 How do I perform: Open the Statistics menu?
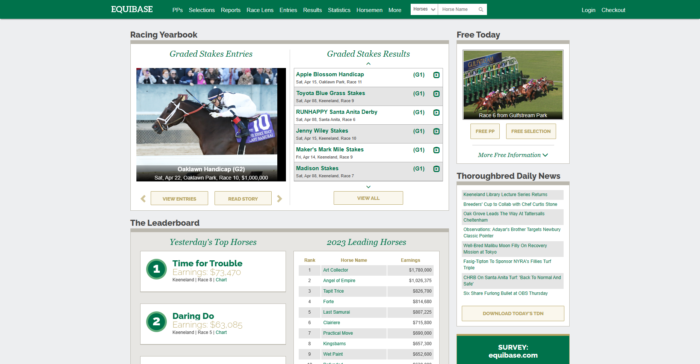click(x=339, y=10)
